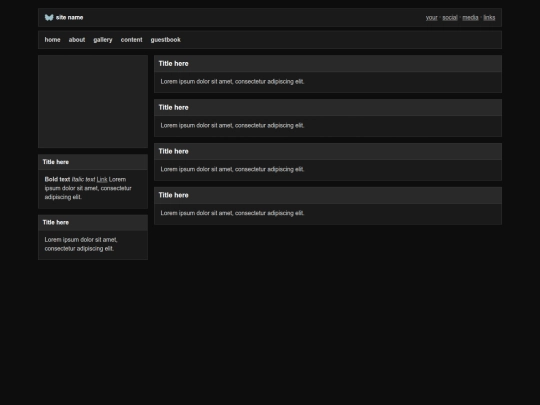Open the content nav item
The height and width of the screenshot is (405, 540).
132,40
